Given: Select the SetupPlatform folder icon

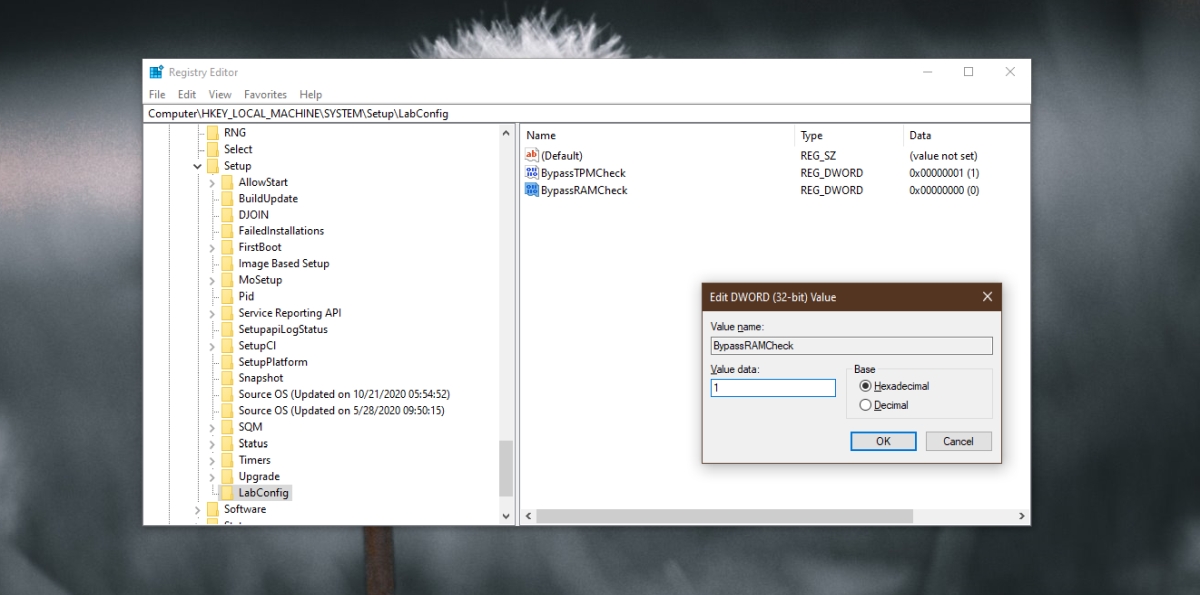Looking at the screenshot, I should 227,362.
